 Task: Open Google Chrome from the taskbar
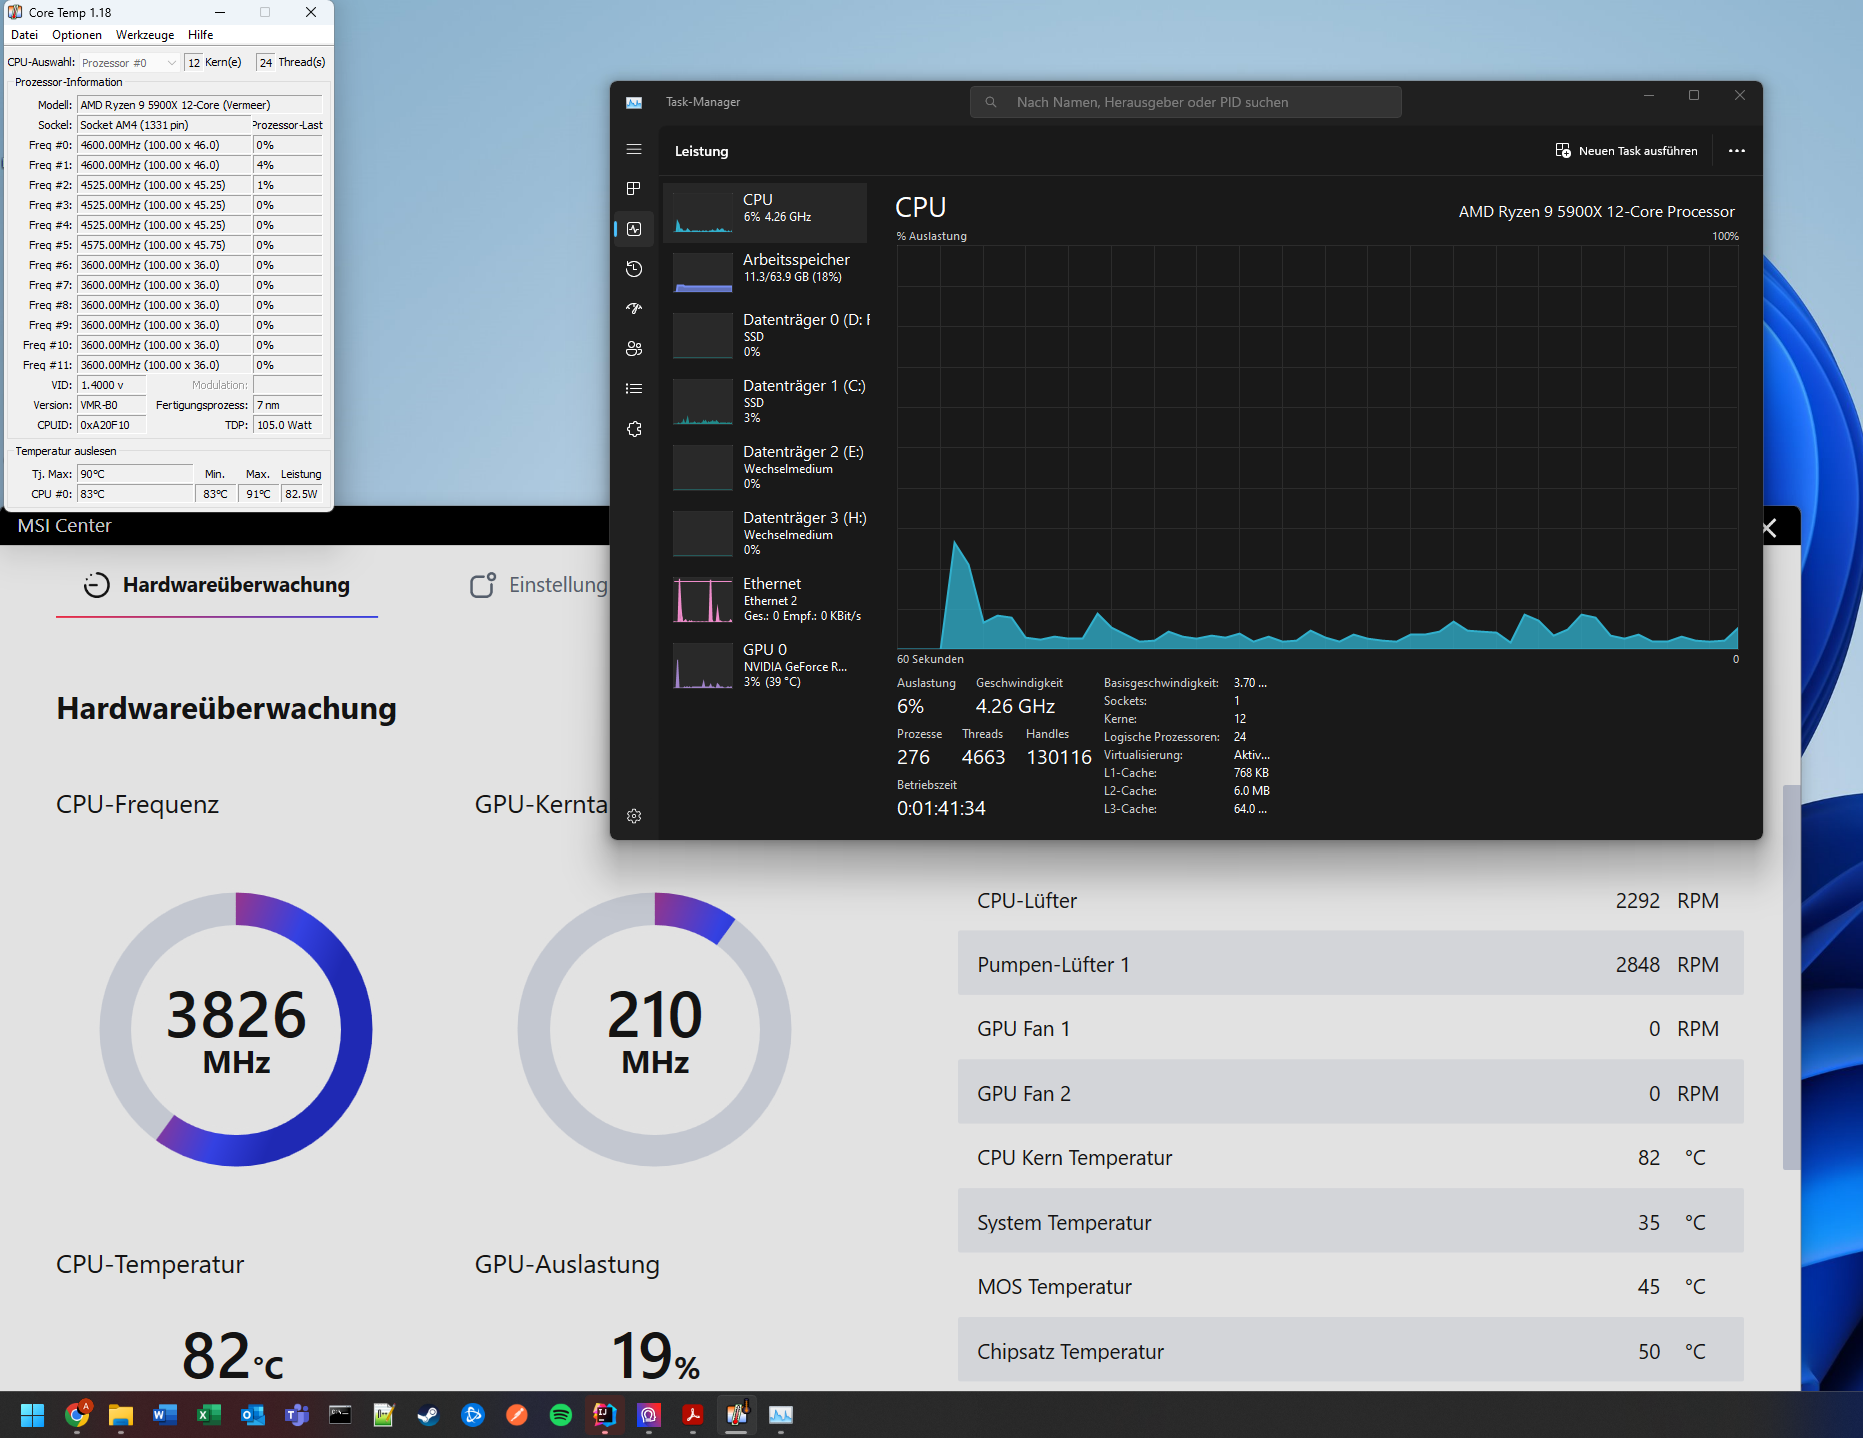tap(77, 1415)
